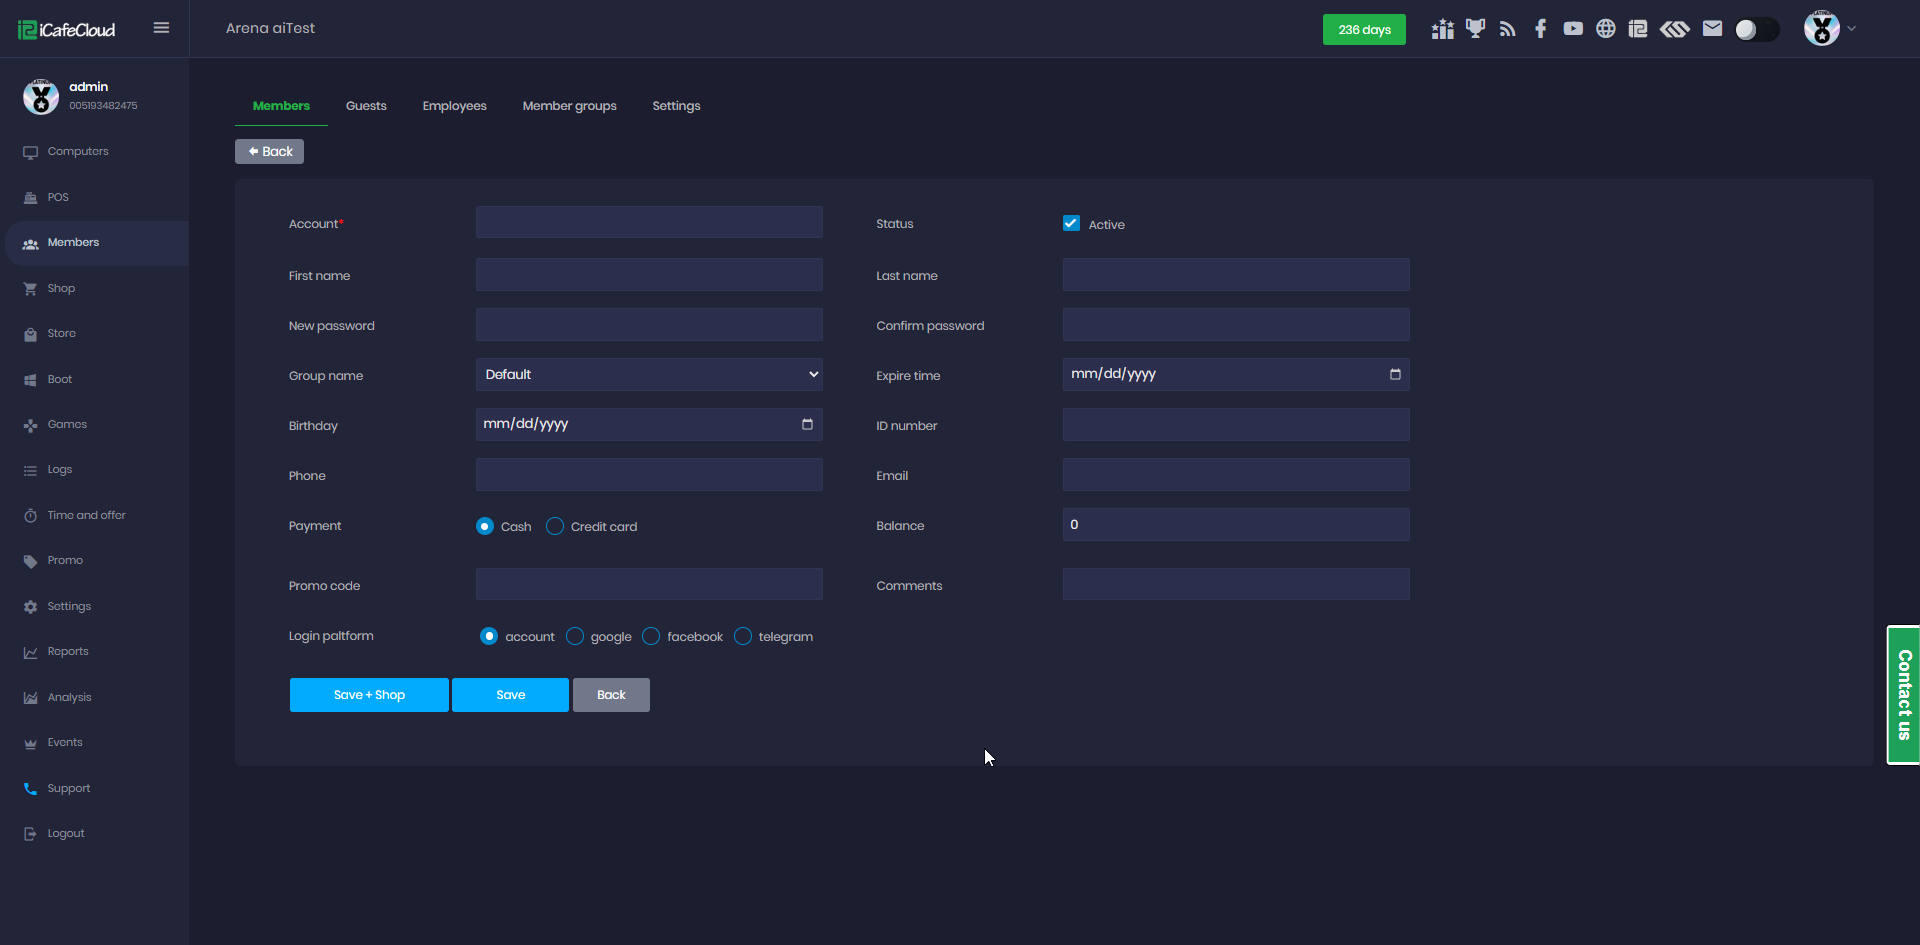Collapse the sidebar with the hamburger icon
The image size is (1920, 945).
click(161, 28)
